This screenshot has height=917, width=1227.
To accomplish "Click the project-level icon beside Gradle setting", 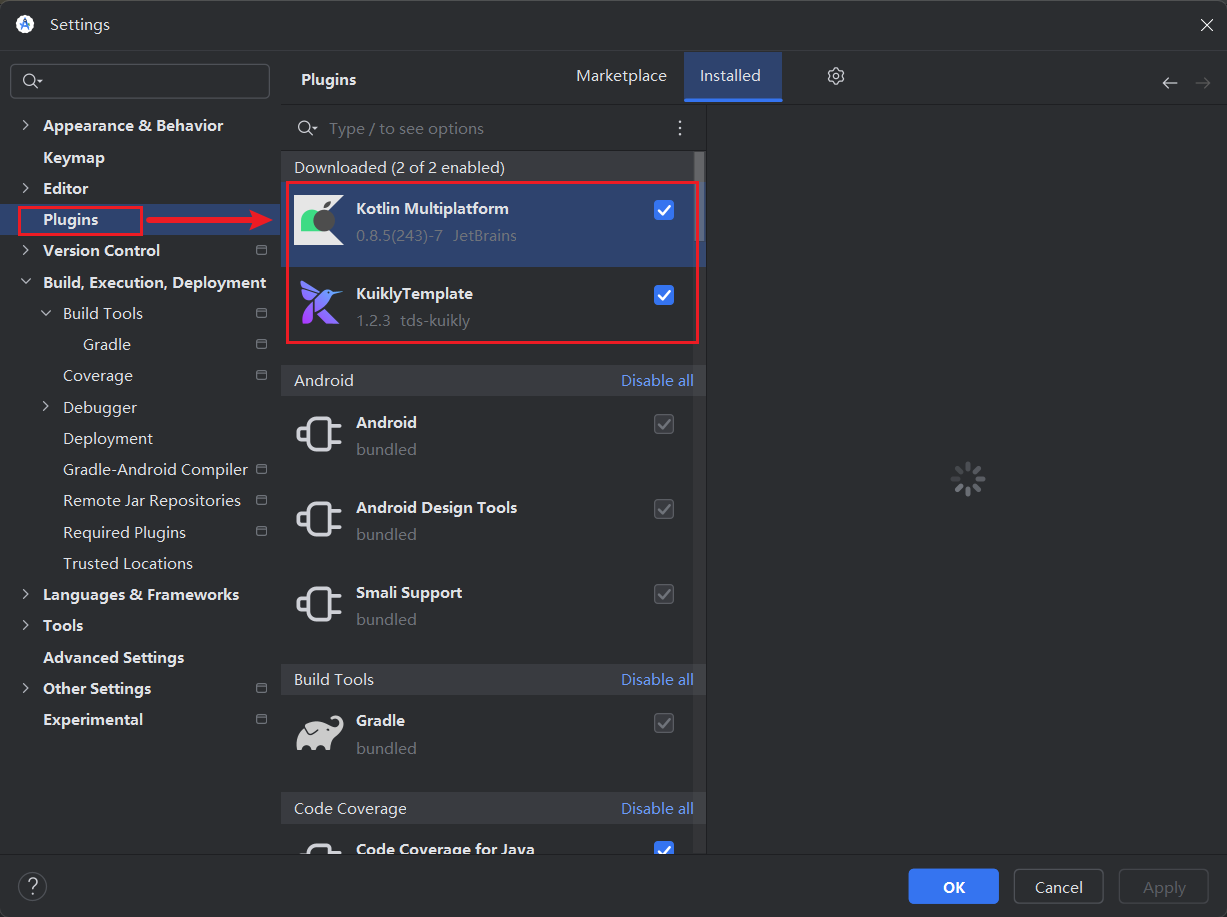I will click(261, 344).
